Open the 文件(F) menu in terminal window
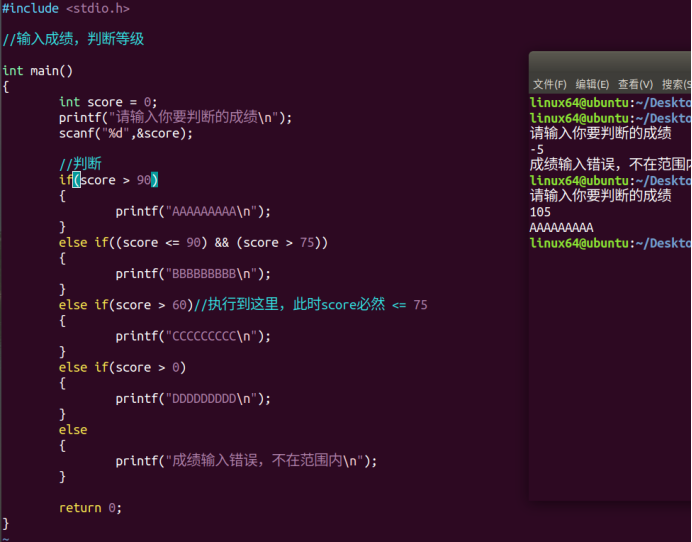 click(x=549, y=84)
